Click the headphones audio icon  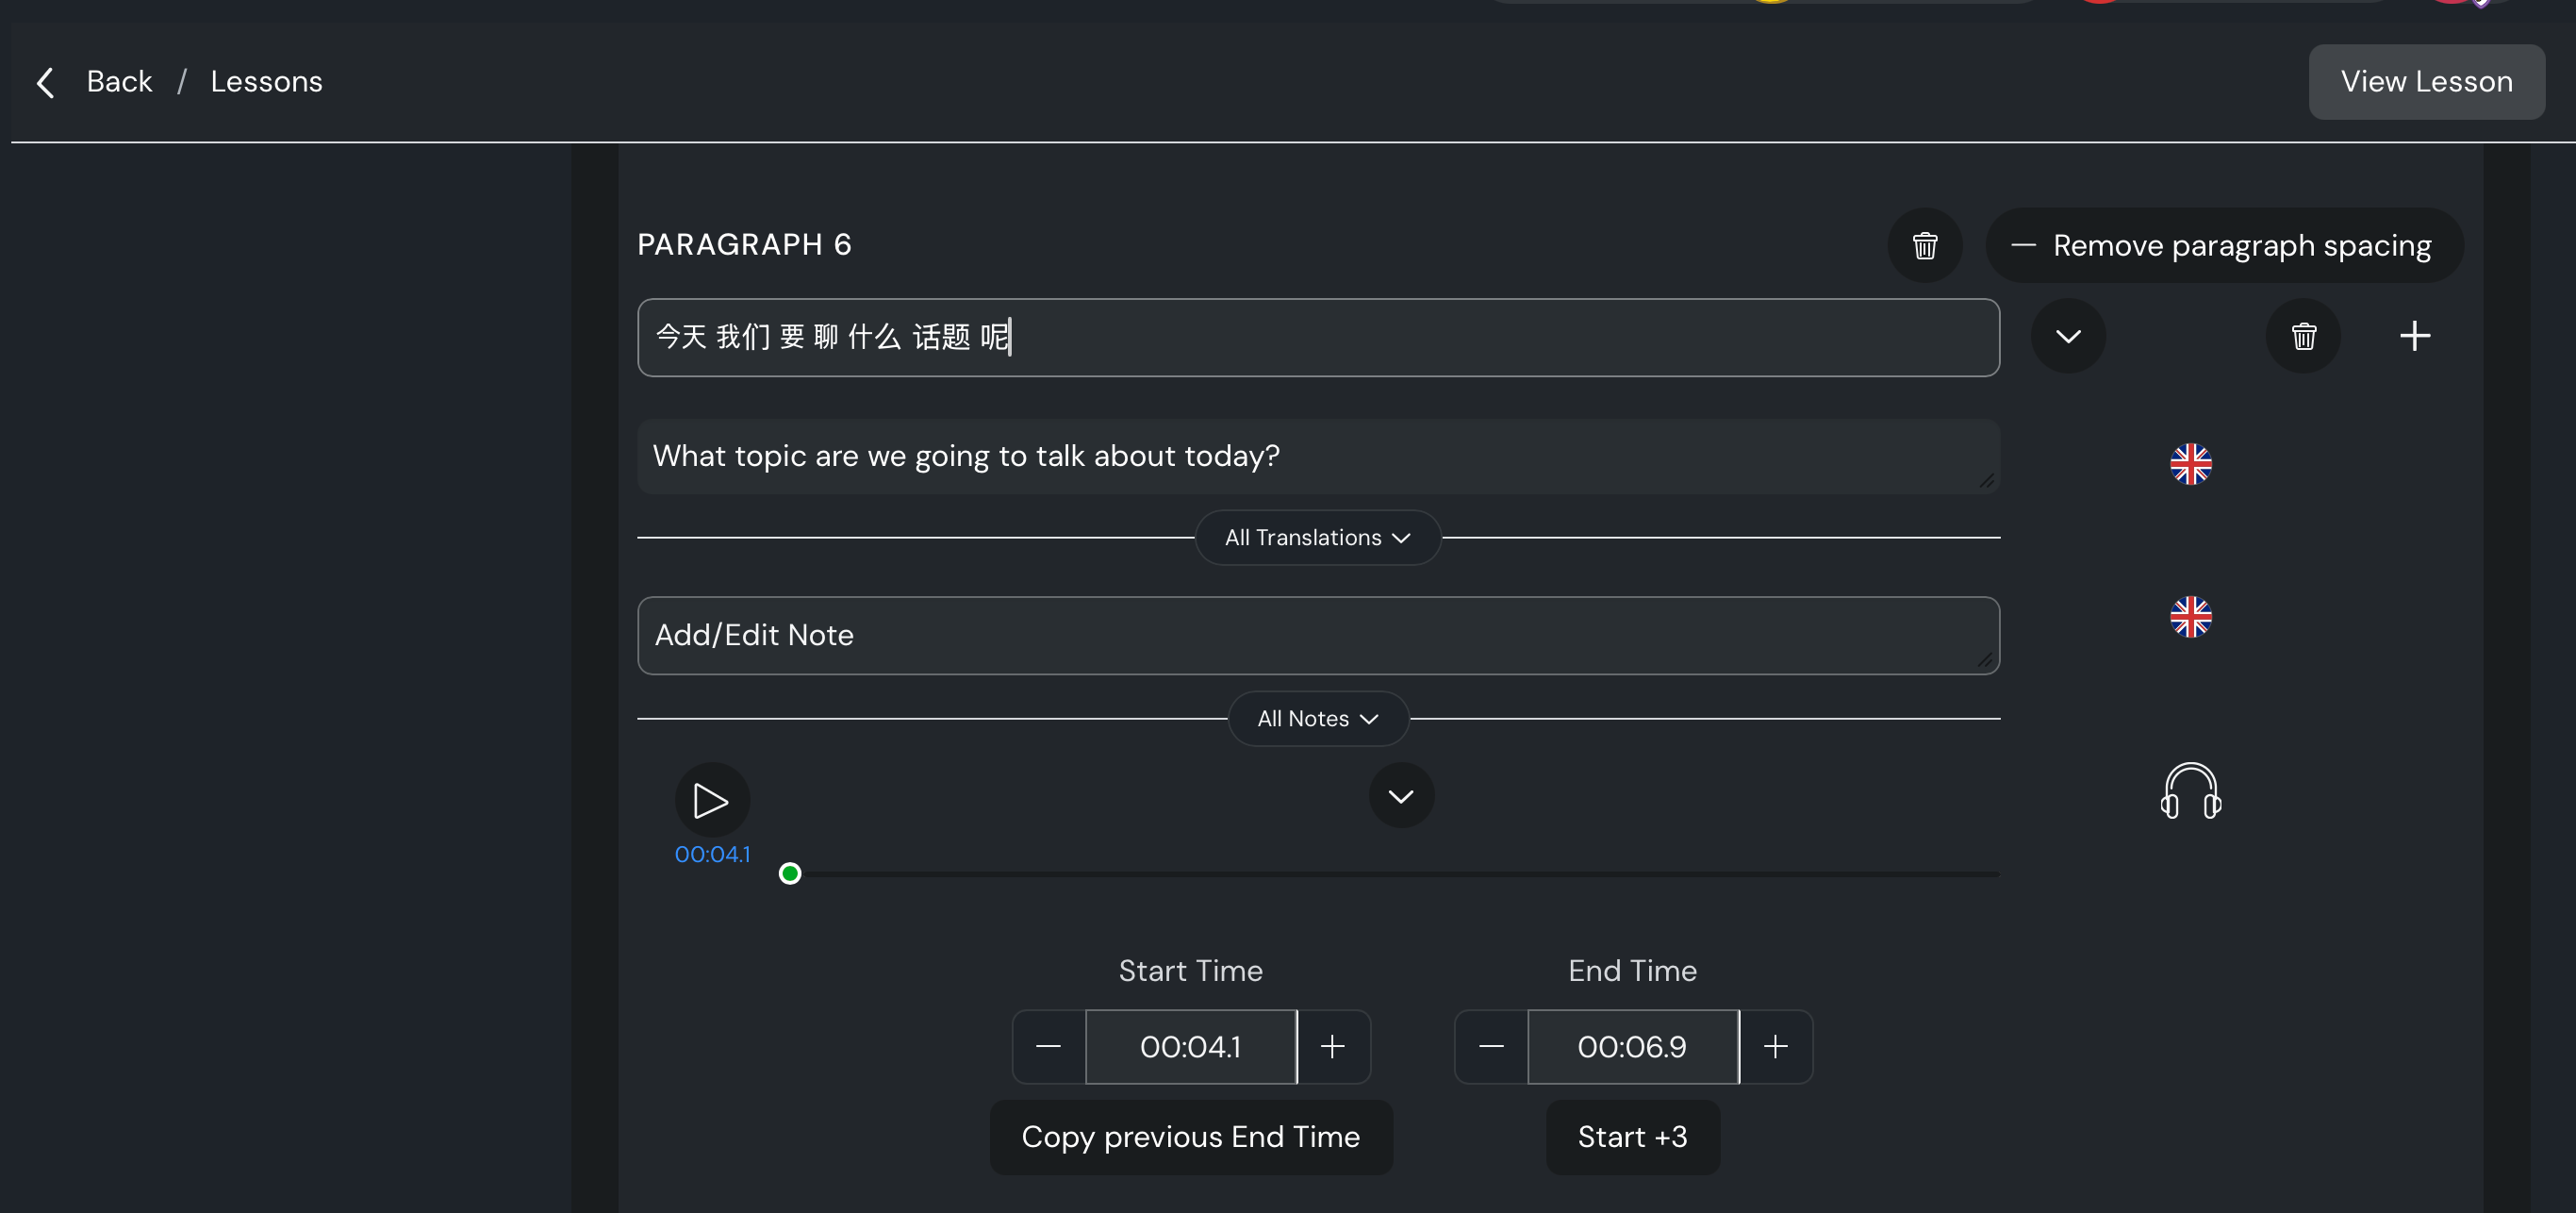coord(2190,792)
